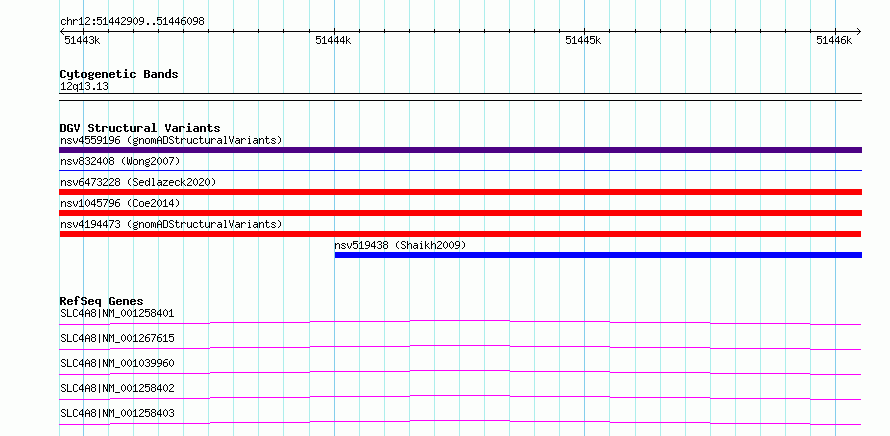
Task: Select the 51445k ruler label
Action: (583, 40)
